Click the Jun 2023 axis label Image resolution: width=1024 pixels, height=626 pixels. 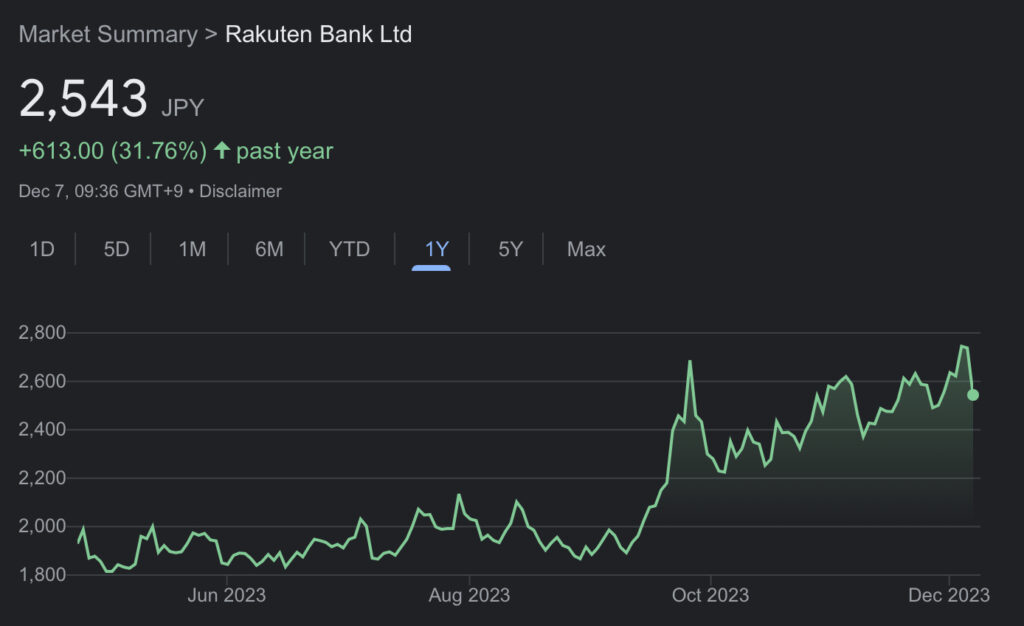coord(227,596)
